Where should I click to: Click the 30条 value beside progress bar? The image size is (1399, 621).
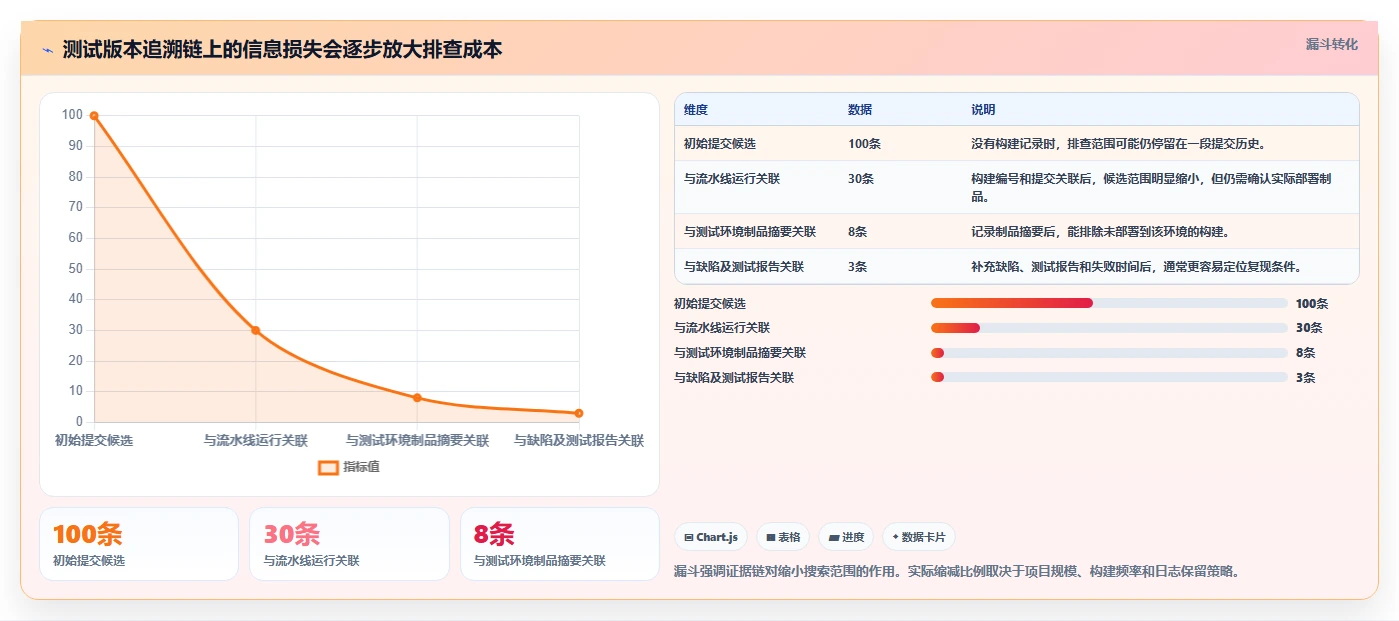pos(1309,328)
